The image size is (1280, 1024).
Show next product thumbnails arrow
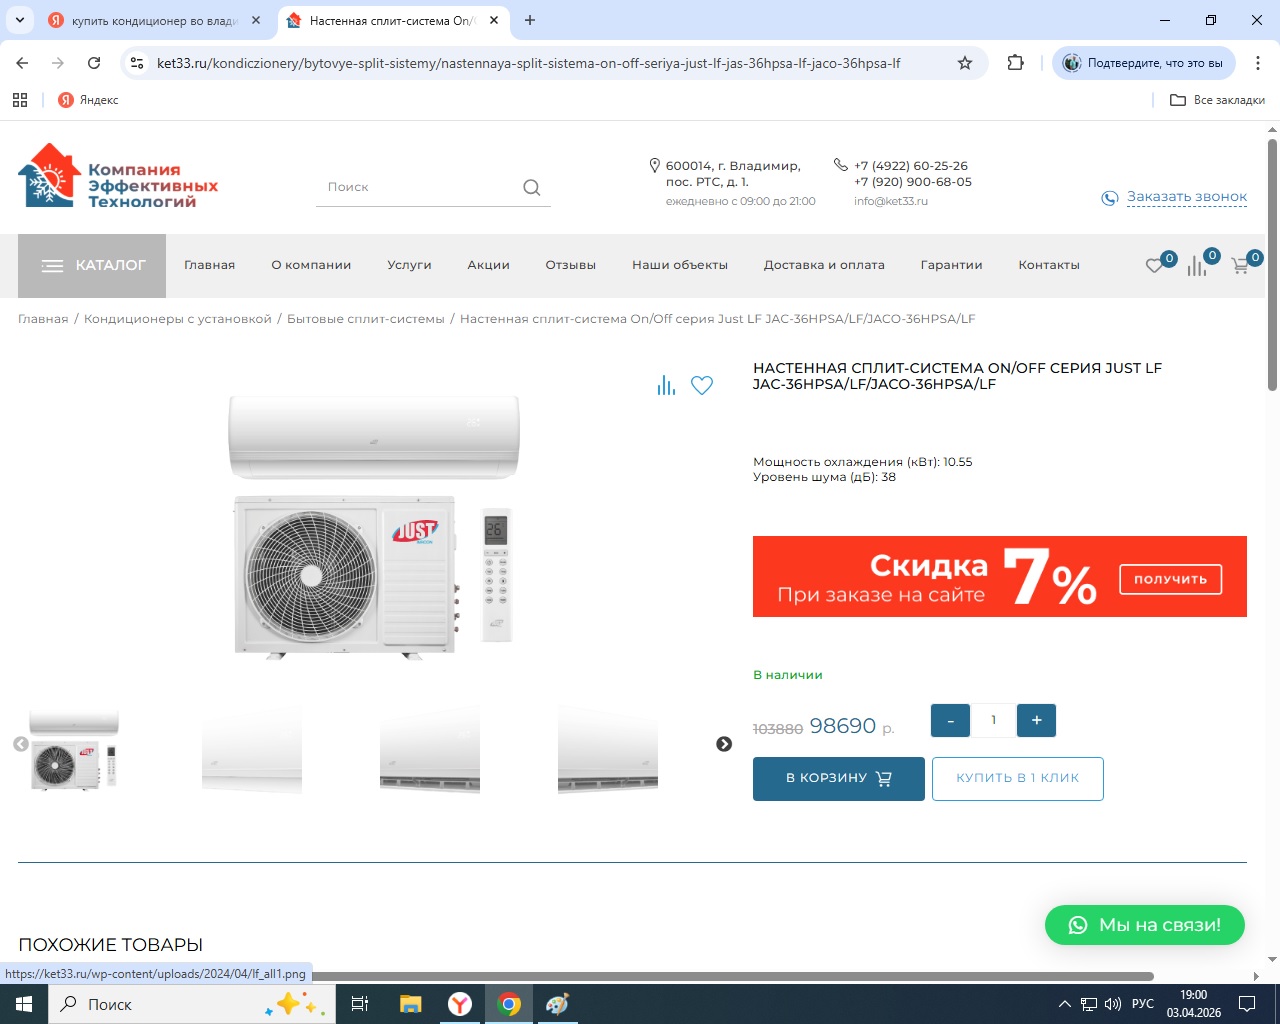click(x=724, y=744)
